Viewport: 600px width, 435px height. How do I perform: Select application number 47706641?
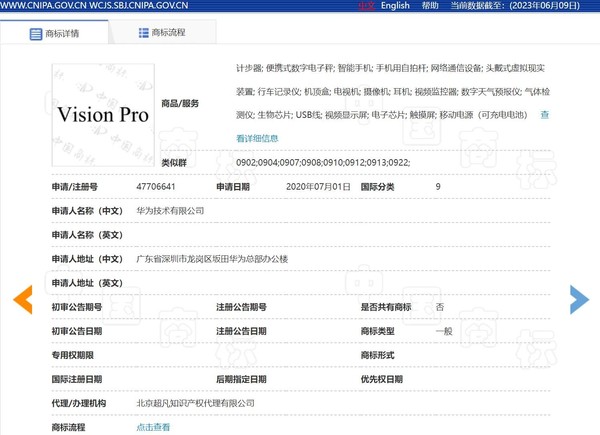(x=156, y=187)
